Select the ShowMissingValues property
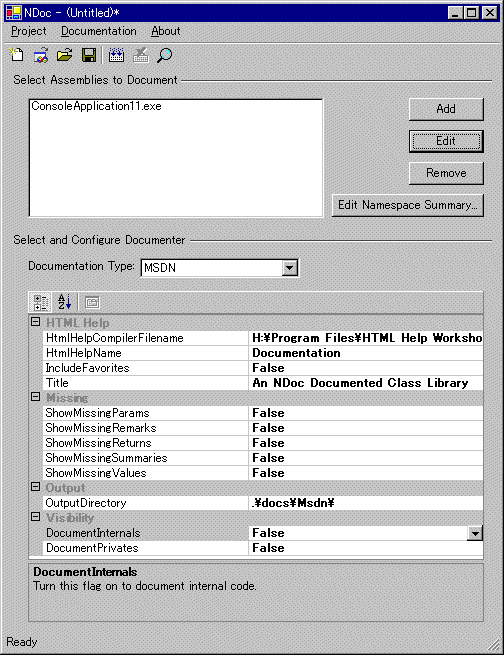The width and height of the screenshot is (504, 655). tap(146, 473)
